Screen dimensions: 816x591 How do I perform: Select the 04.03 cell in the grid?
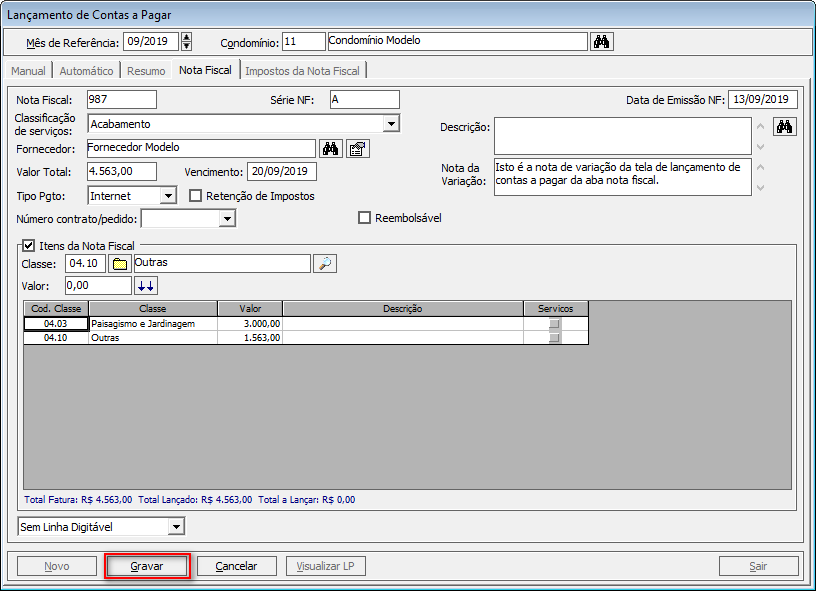click(x=56, y=324)
